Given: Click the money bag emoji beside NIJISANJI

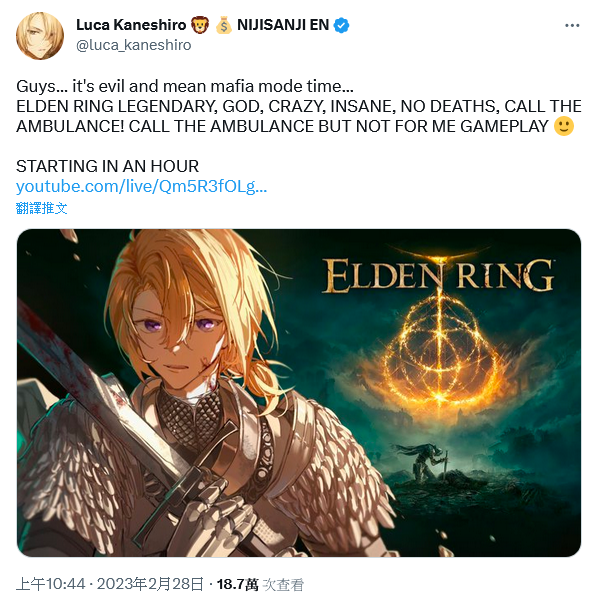Looking at the screenshot, I should click(224, 25).
